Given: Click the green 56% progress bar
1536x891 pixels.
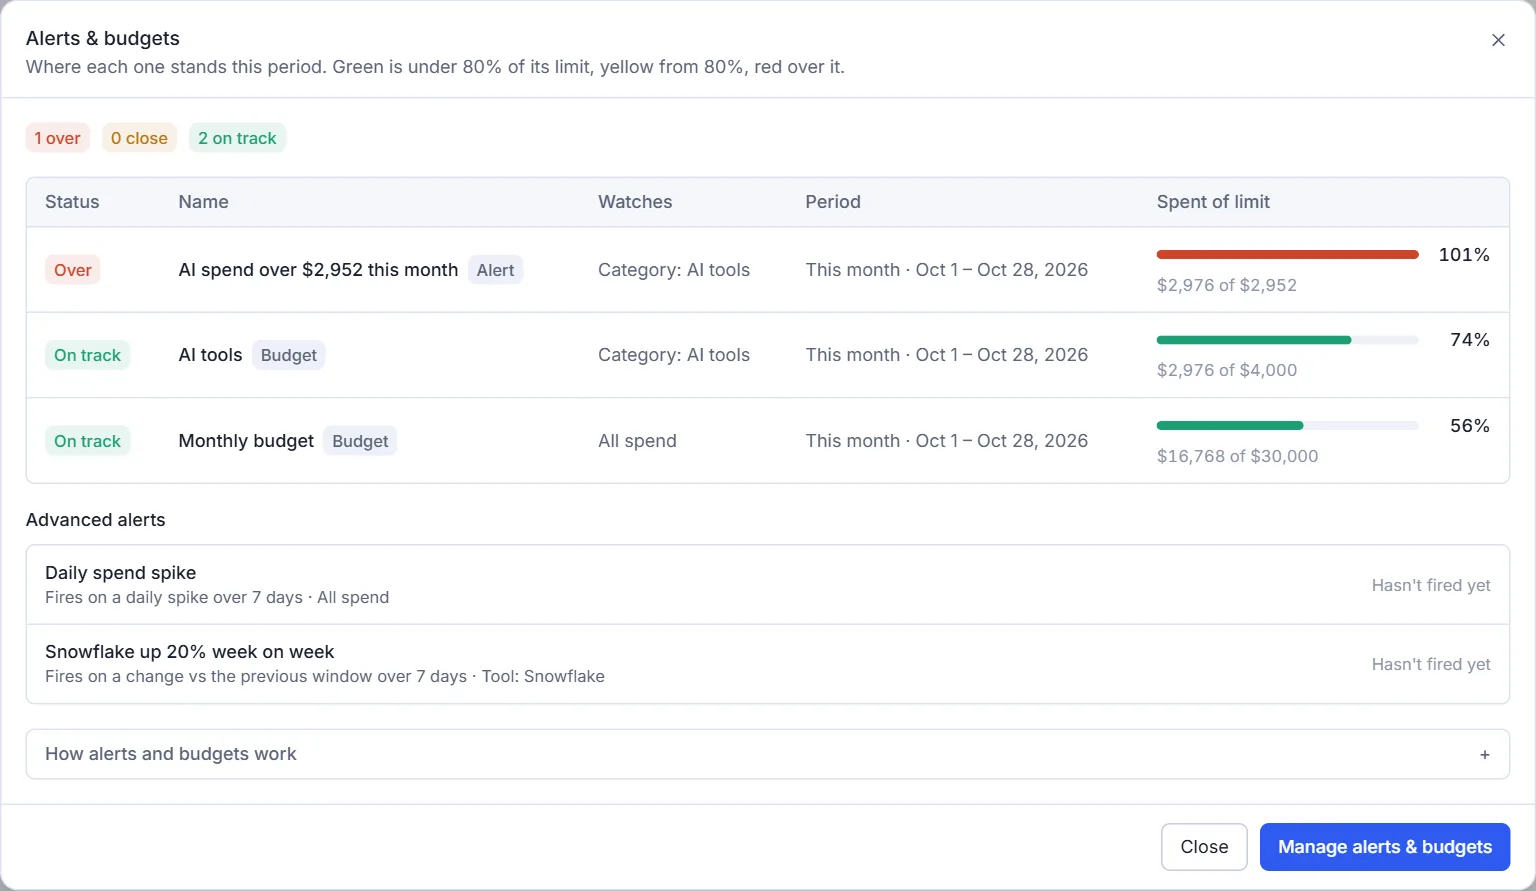Looking at the screenshot, I should (1287, 426).
